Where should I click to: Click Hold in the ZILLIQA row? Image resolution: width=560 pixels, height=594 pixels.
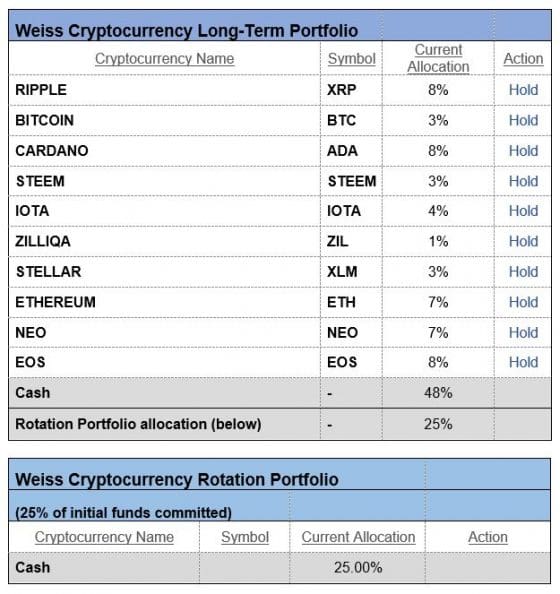523,241
